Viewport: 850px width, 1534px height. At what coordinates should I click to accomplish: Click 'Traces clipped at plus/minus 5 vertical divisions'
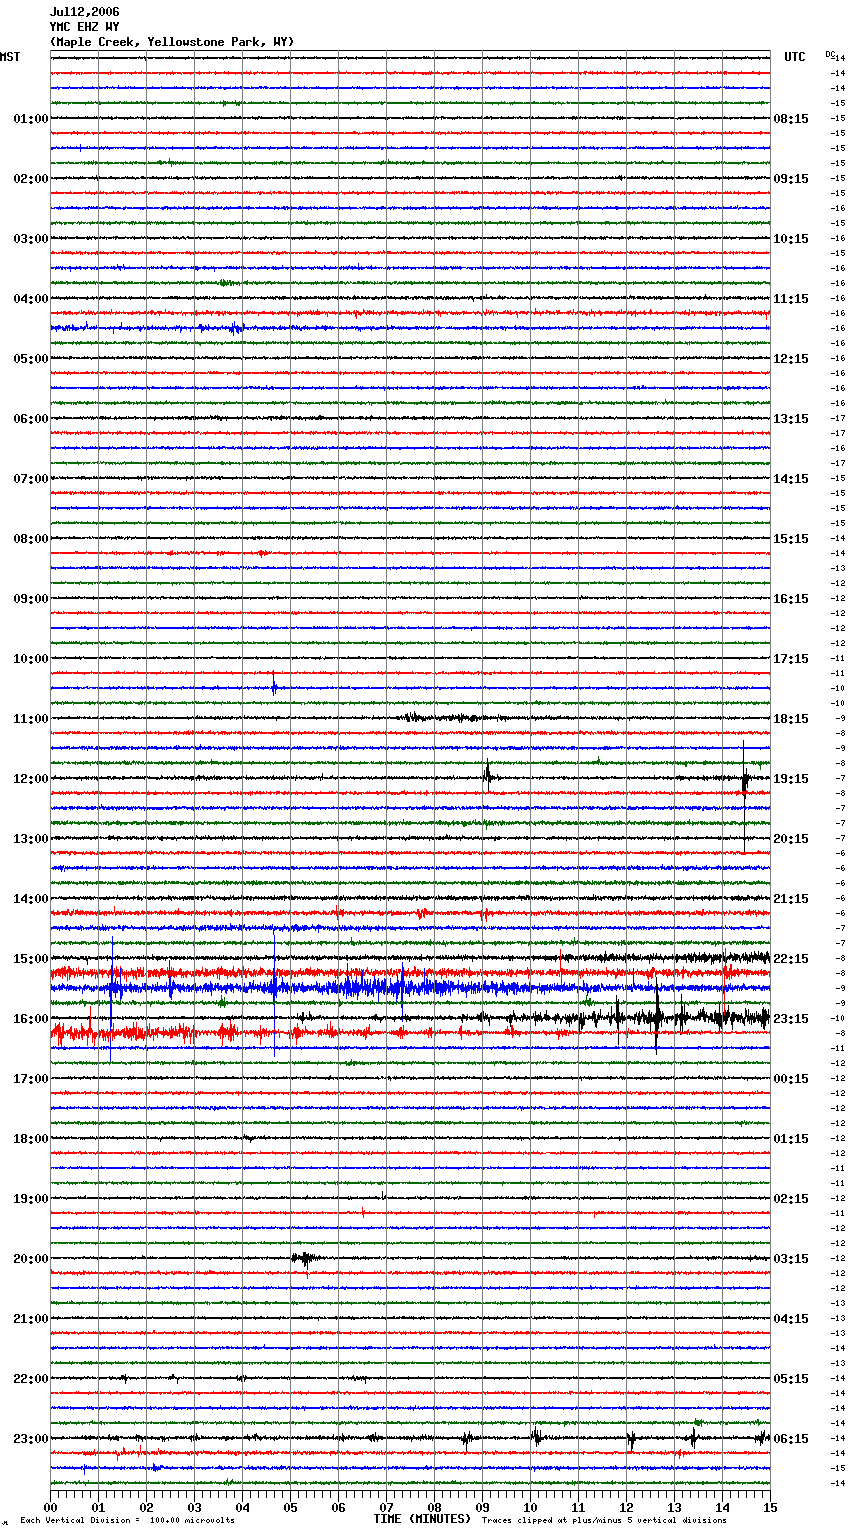click(x=604, y=1521)
